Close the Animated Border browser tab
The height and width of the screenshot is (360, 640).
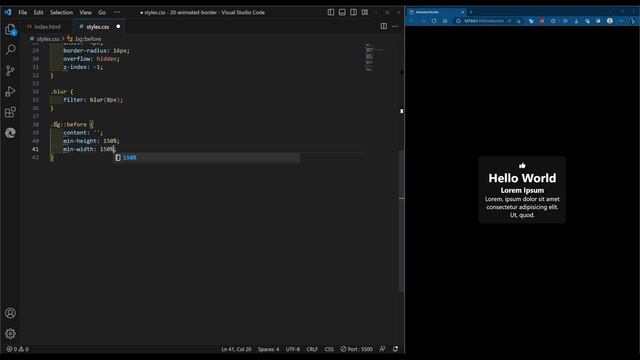[x=462, y=12]
